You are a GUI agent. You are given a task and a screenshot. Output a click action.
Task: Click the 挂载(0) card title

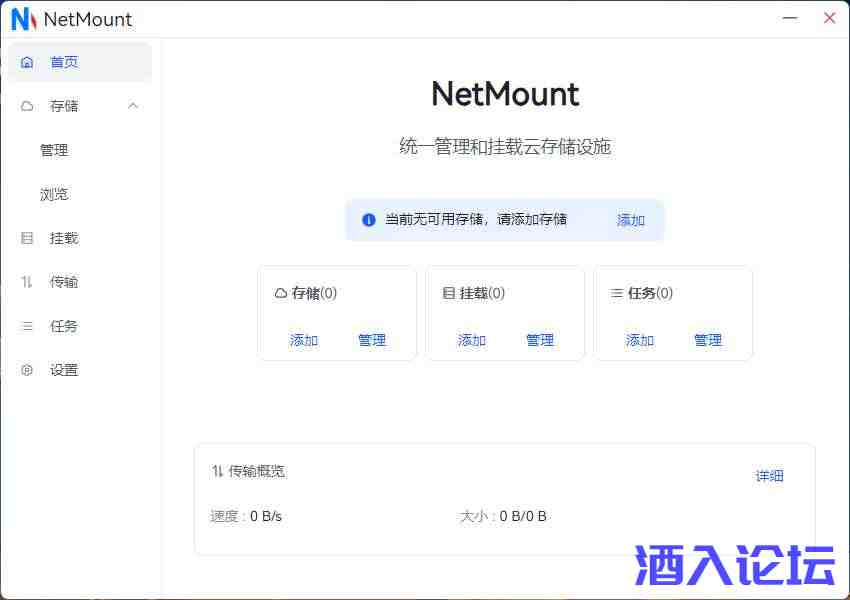[482, 293]
